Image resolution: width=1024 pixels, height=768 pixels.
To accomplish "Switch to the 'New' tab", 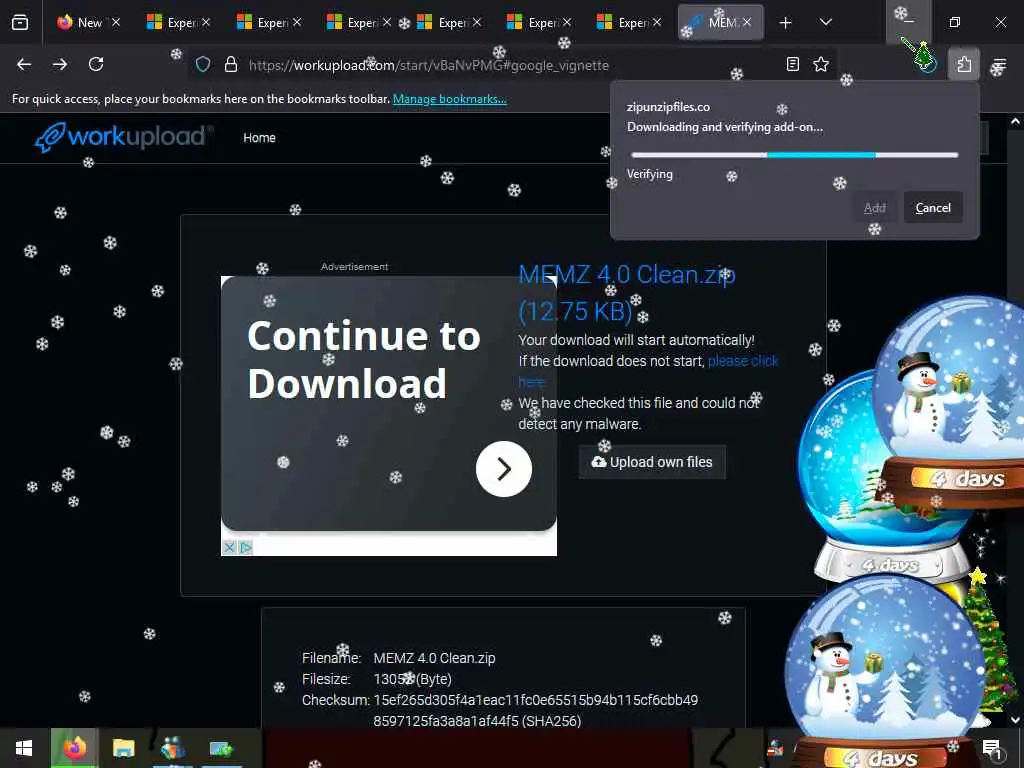I will [x=89, y=23].
